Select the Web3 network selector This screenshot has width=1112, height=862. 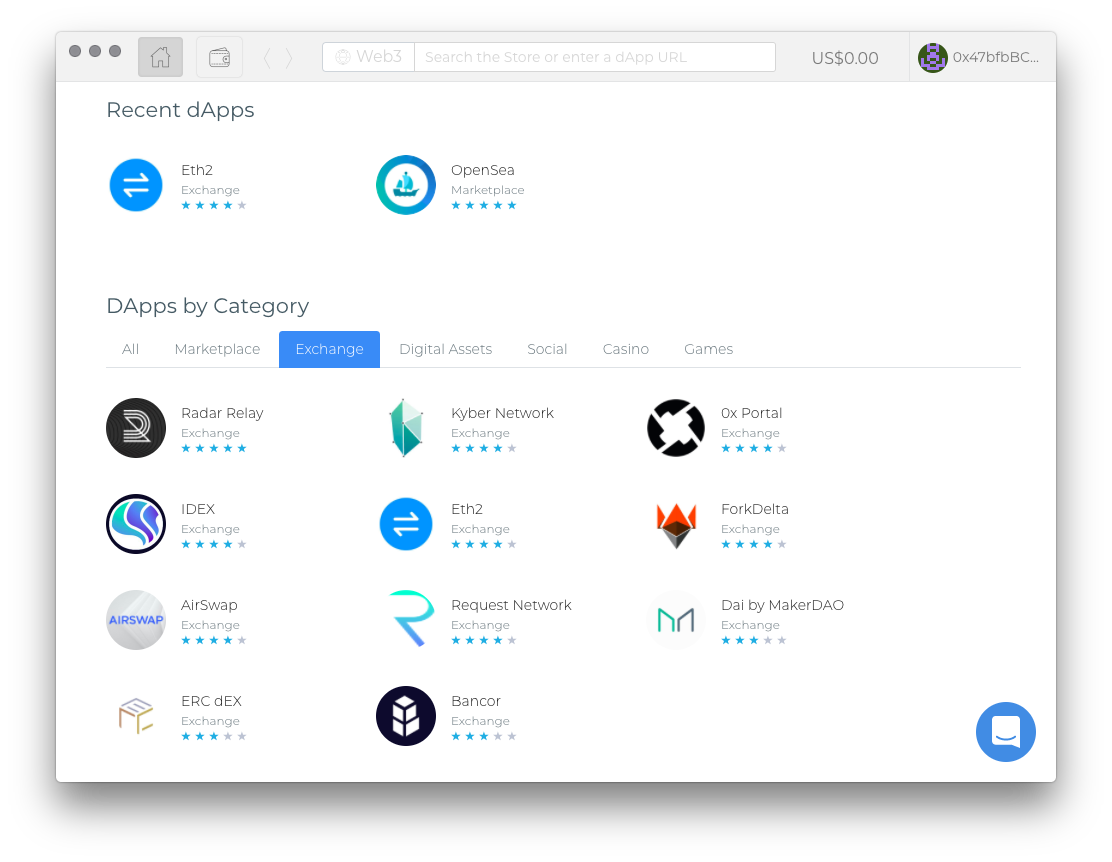(369, 57)
